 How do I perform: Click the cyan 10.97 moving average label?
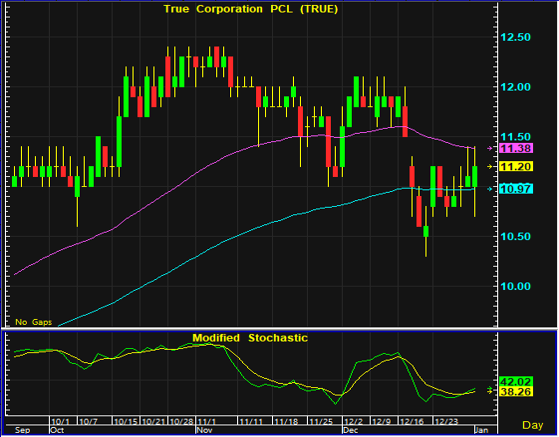click(517, 189)
